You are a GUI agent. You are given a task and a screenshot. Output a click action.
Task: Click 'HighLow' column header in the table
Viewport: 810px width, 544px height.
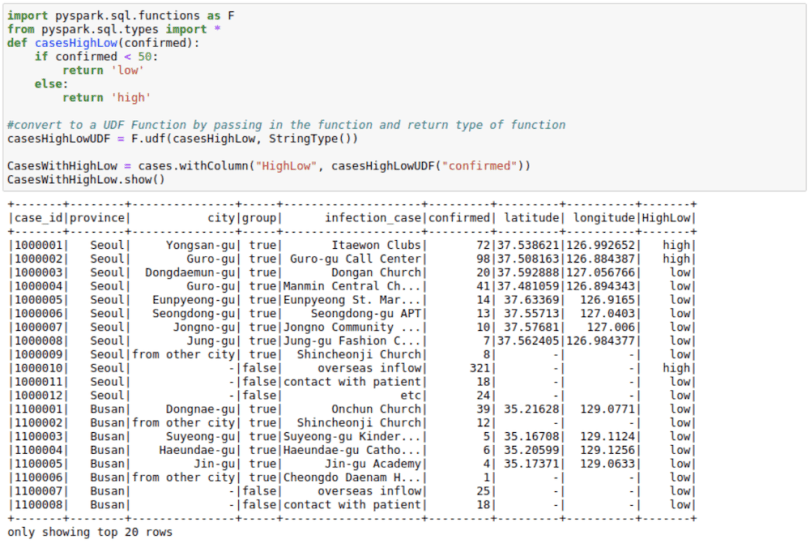coord(666,218)
